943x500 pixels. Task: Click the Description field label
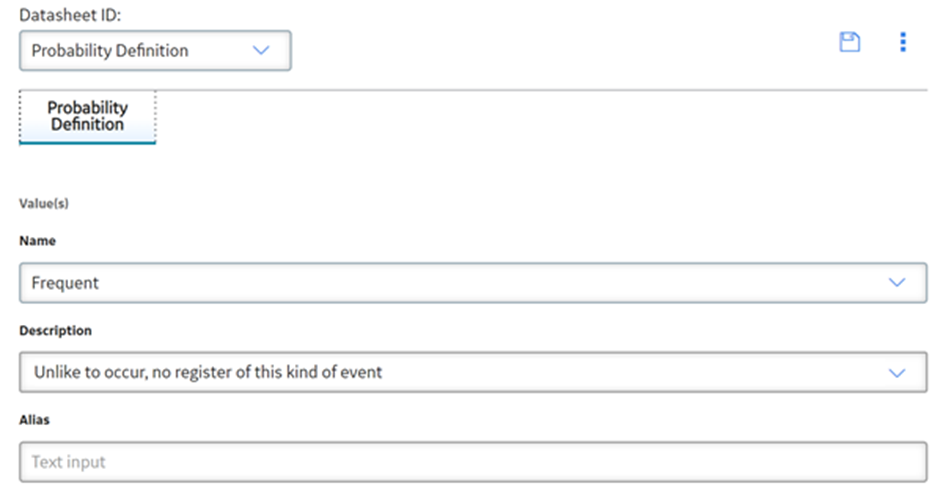(x=55, y=330)
